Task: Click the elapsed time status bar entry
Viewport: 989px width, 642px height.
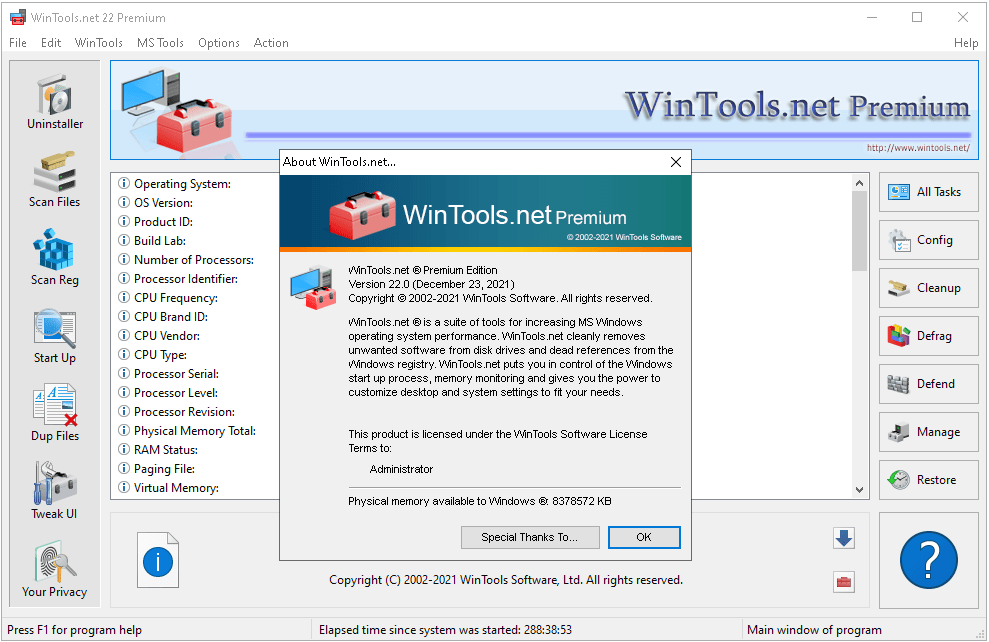Action: coord(445,629)
